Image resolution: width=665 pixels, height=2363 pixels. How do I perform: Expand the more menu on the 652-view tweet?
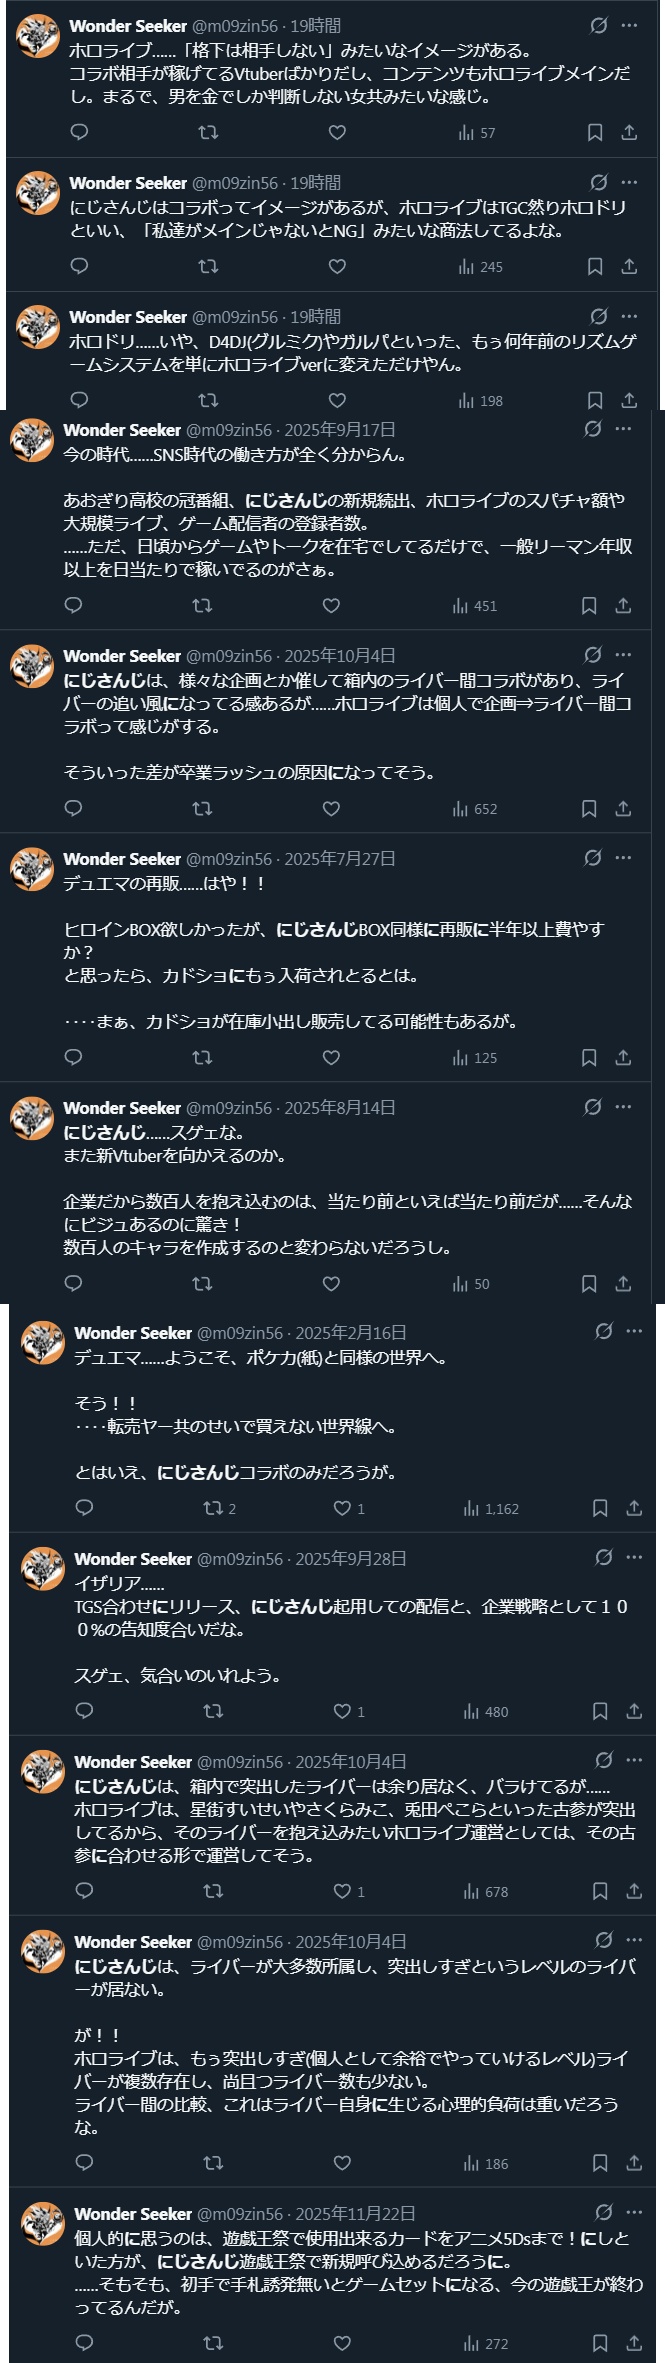click(623, 655)
